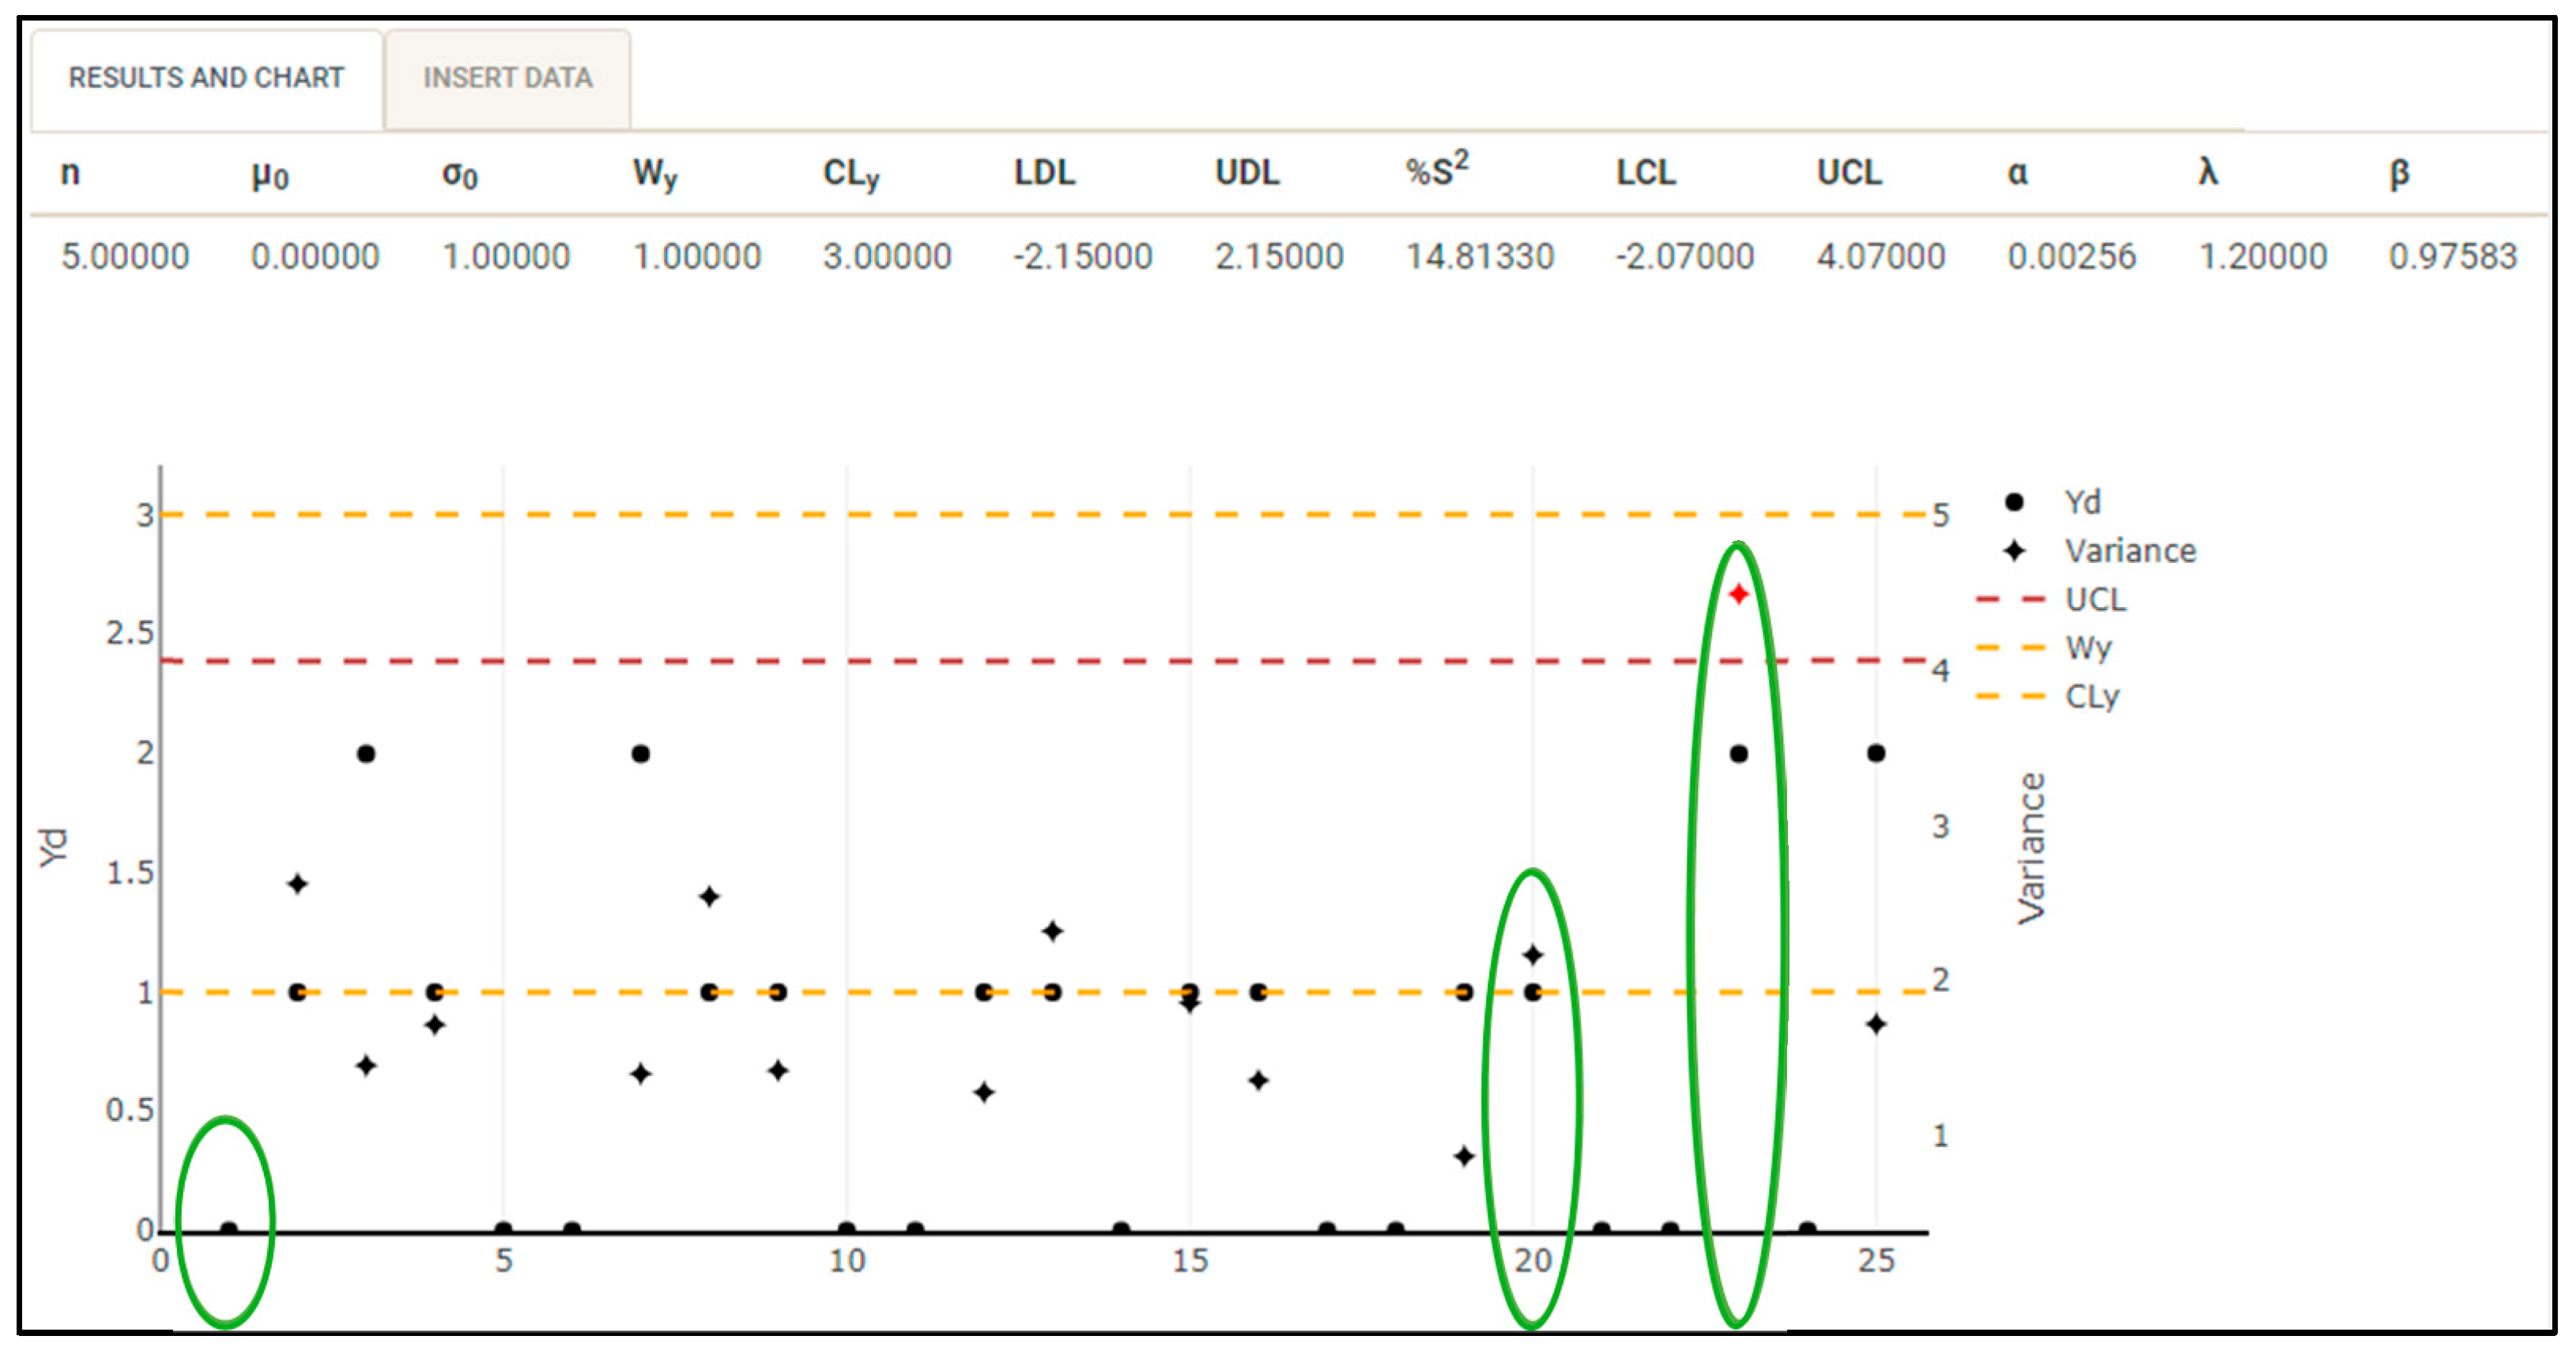Click Yd zero point at sample 1

229,1229
